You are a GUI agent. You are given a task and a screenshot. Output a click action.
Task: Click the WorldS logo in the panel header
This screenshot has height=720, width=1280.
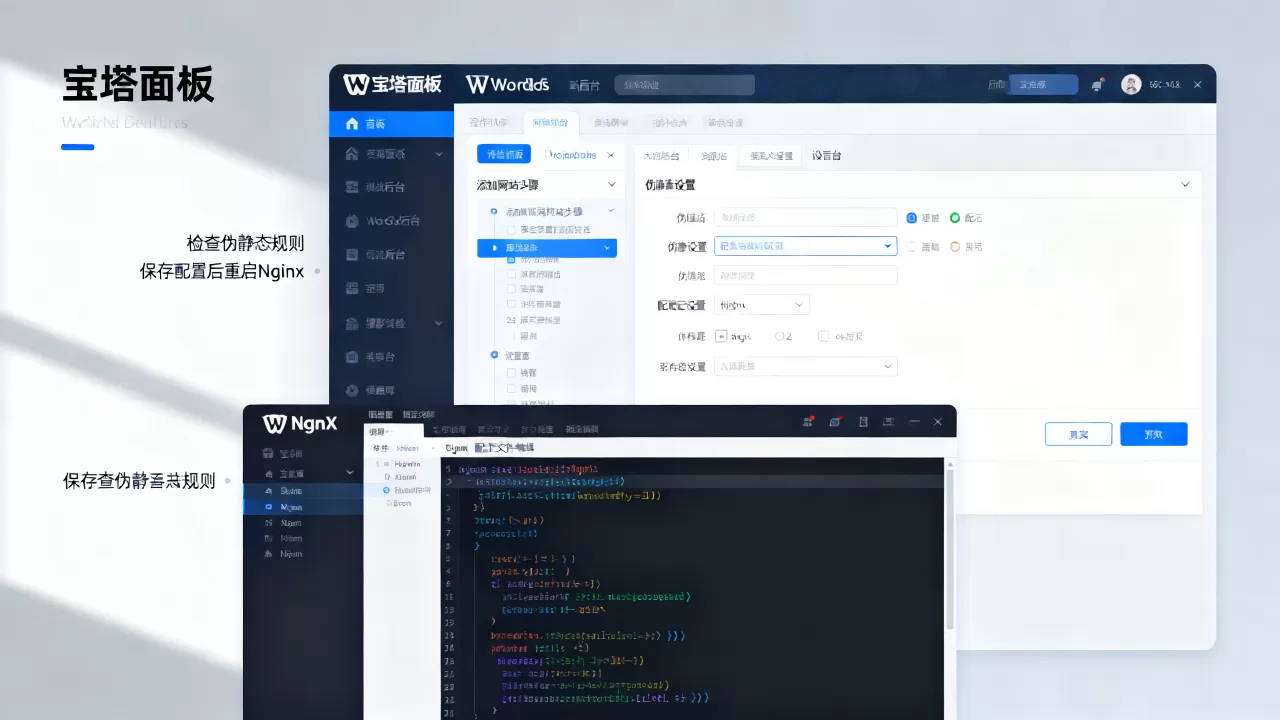(x=508, y=85)
